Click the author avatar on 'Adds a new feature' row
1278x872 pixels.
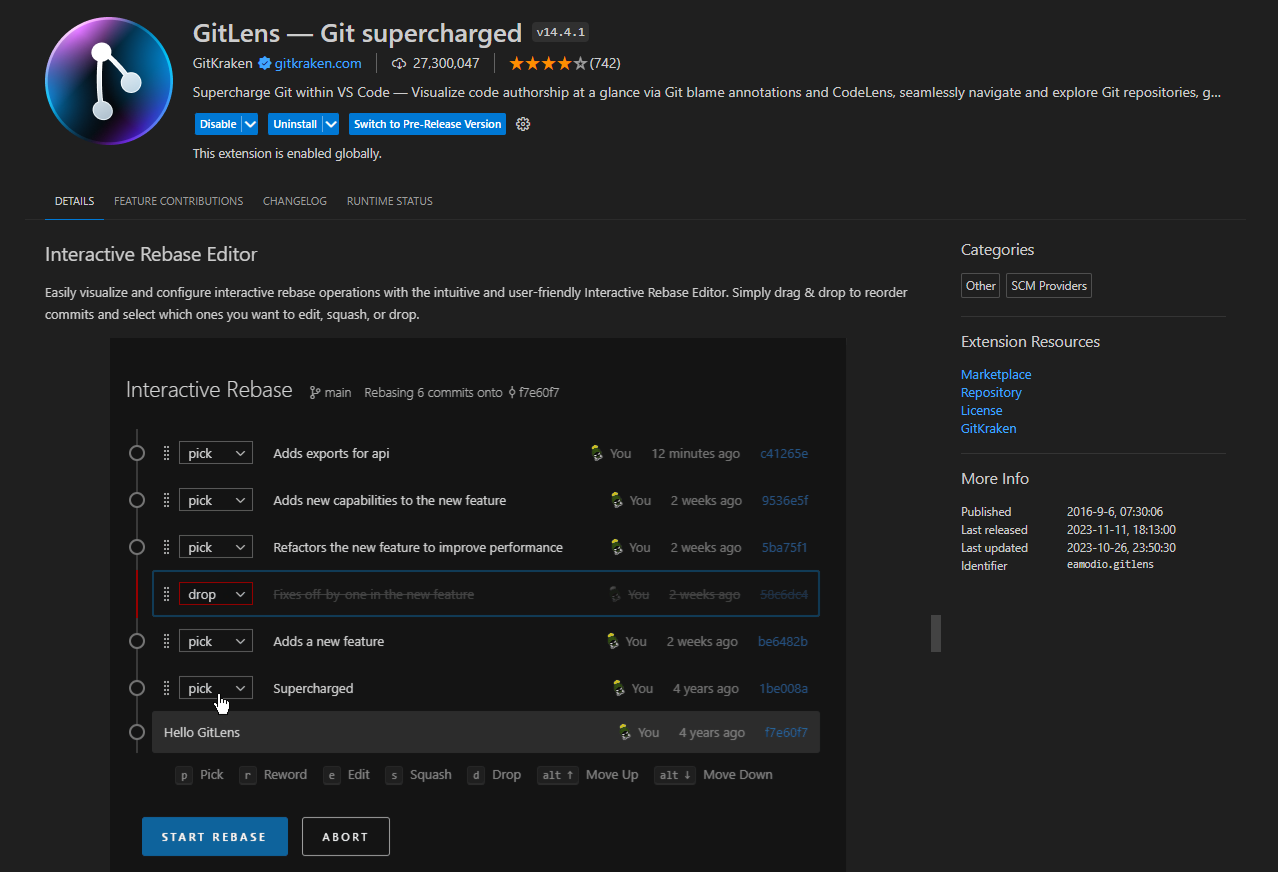tap(613, 641)
